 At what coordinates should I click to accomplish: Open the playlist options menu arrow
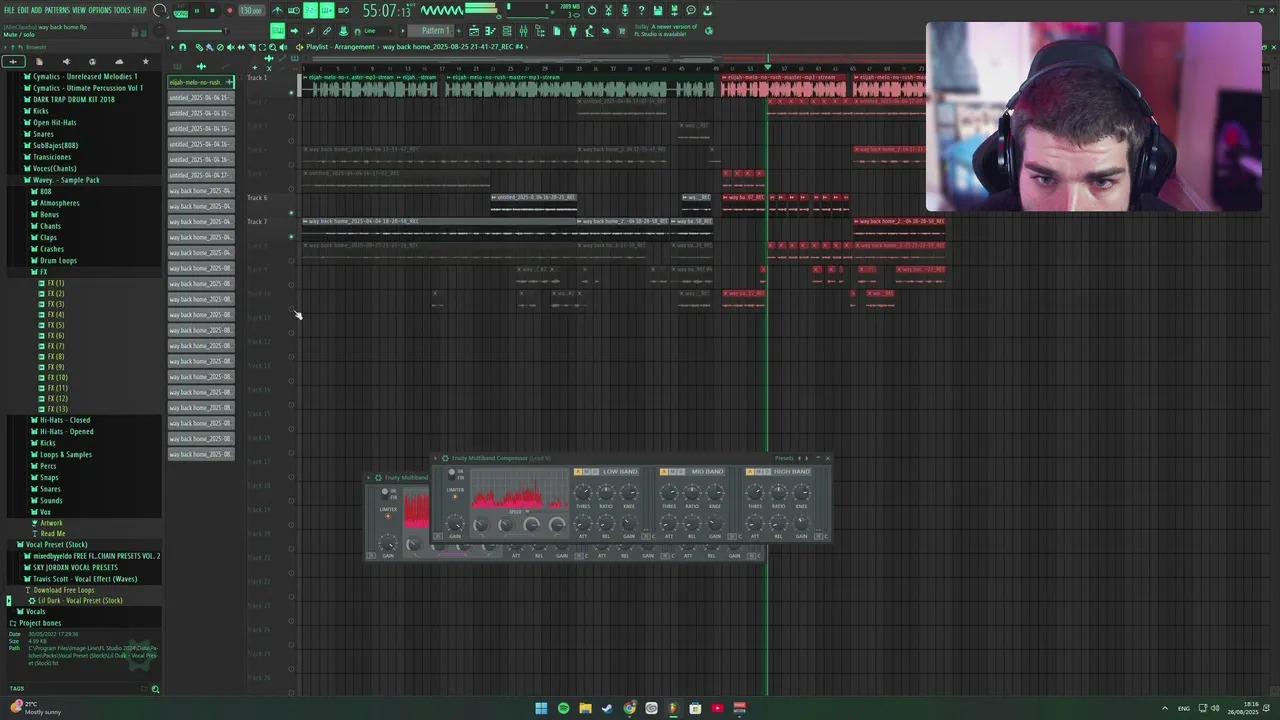(x=171, y=47)
